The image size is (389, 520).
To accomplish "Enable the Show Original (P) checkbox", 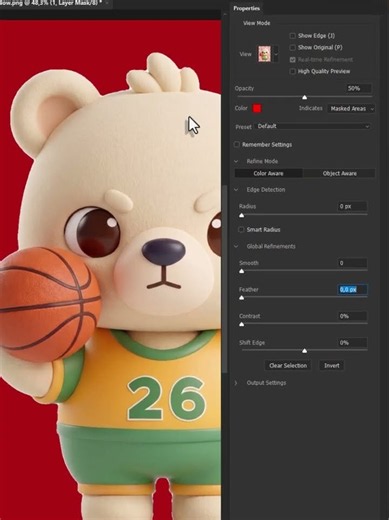I will [292, 48].
